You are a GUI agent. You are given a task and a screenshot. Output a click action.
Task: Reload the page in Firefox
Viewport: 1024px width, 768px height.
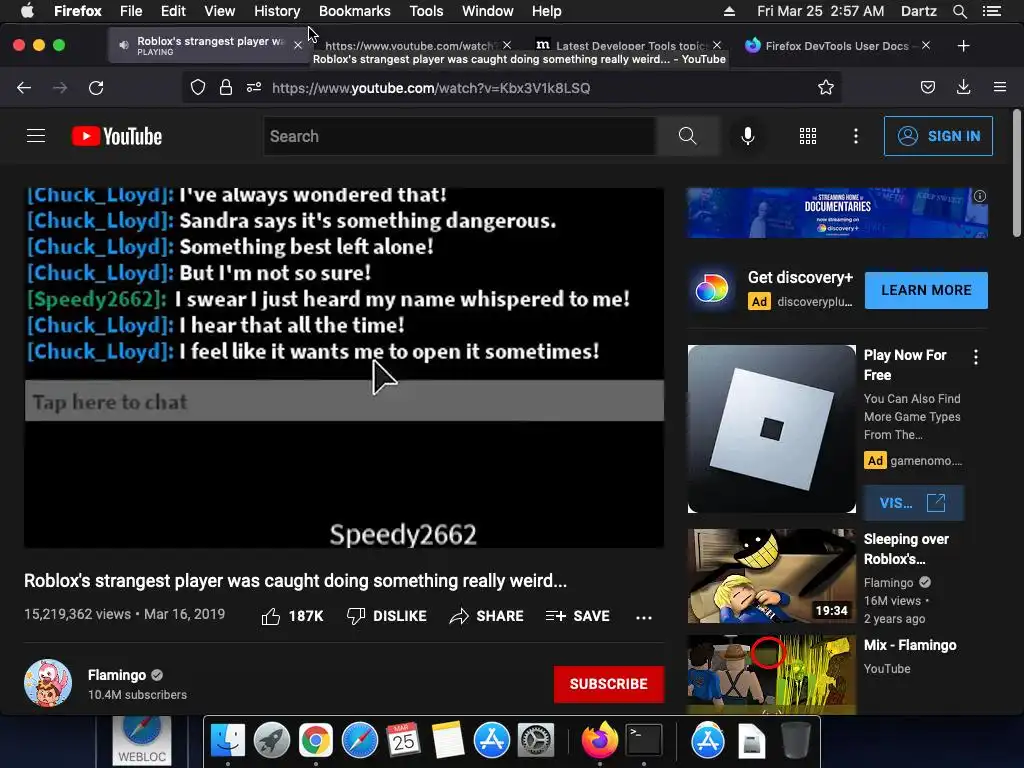coord(96,88)
